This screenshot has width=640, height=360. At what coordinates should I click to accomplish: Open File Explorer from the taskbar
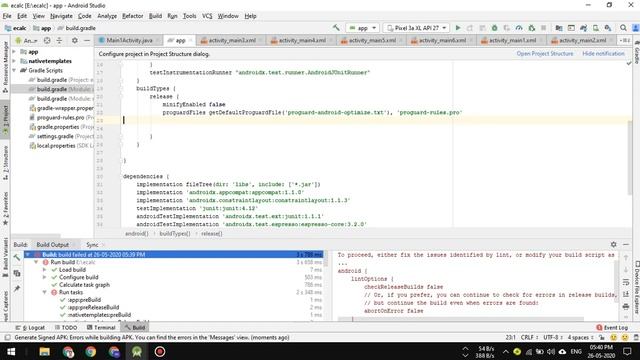44,351
